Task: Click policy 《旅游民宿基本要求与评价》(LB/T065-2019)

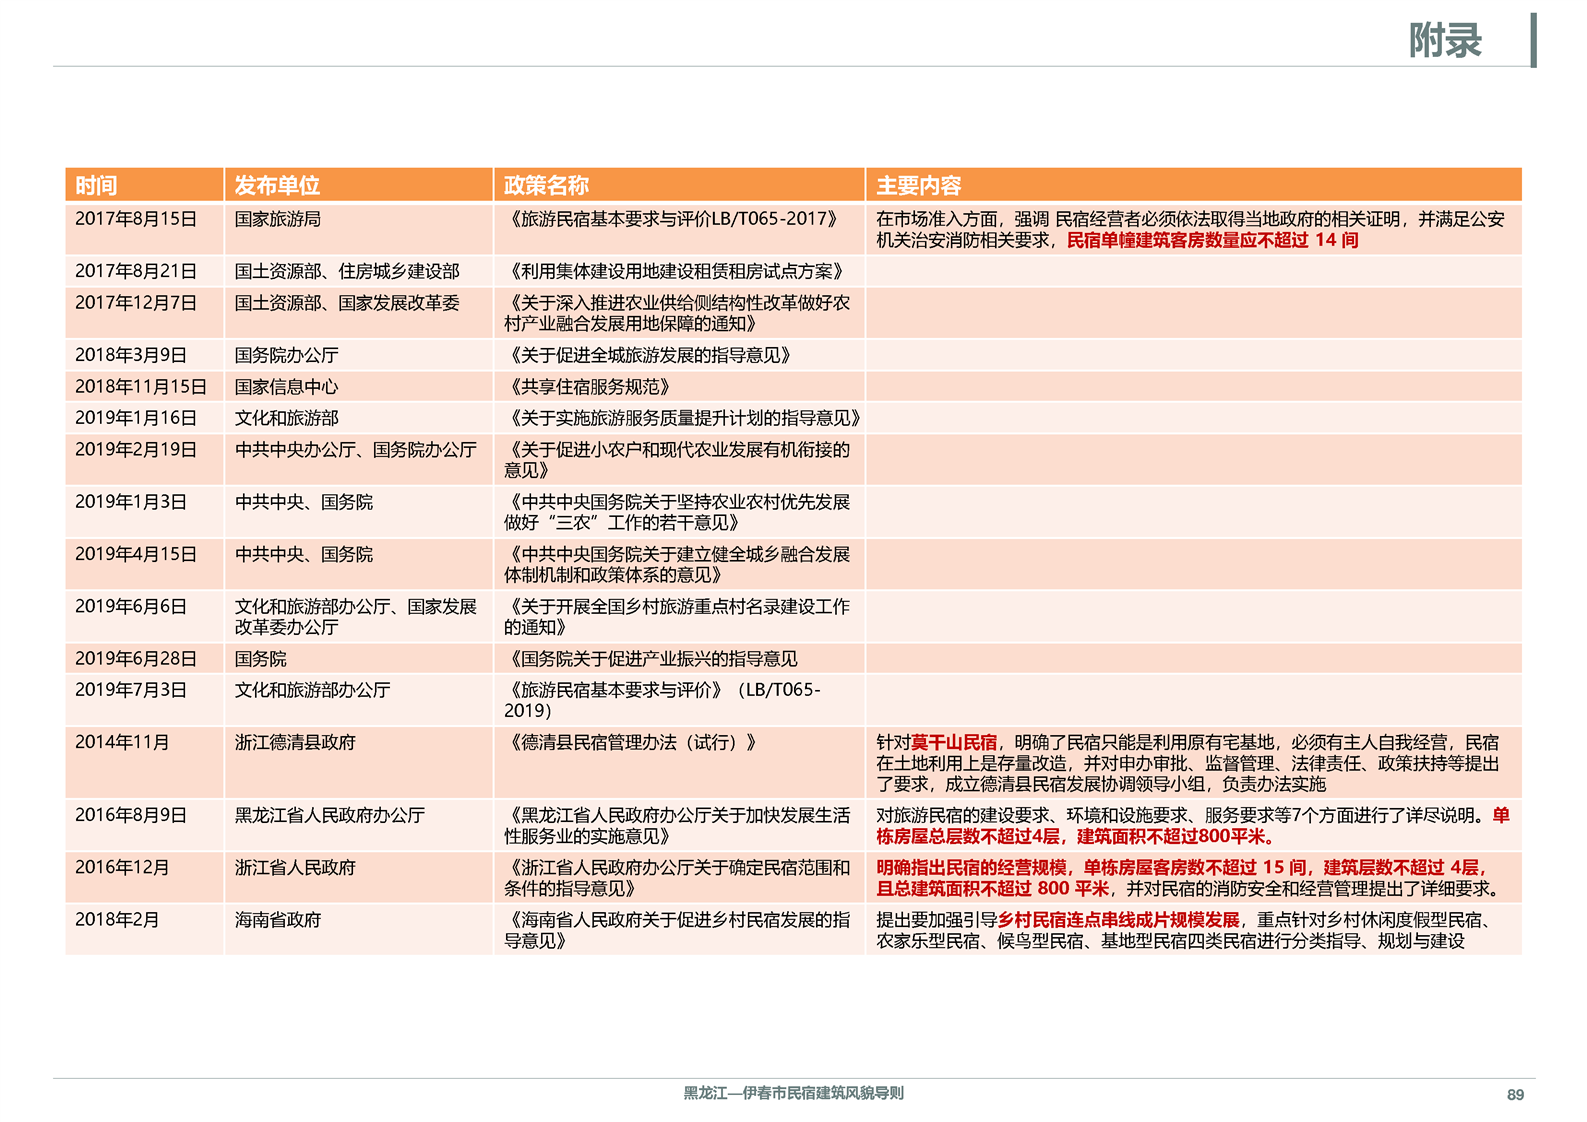Action: tap(663, 700)
